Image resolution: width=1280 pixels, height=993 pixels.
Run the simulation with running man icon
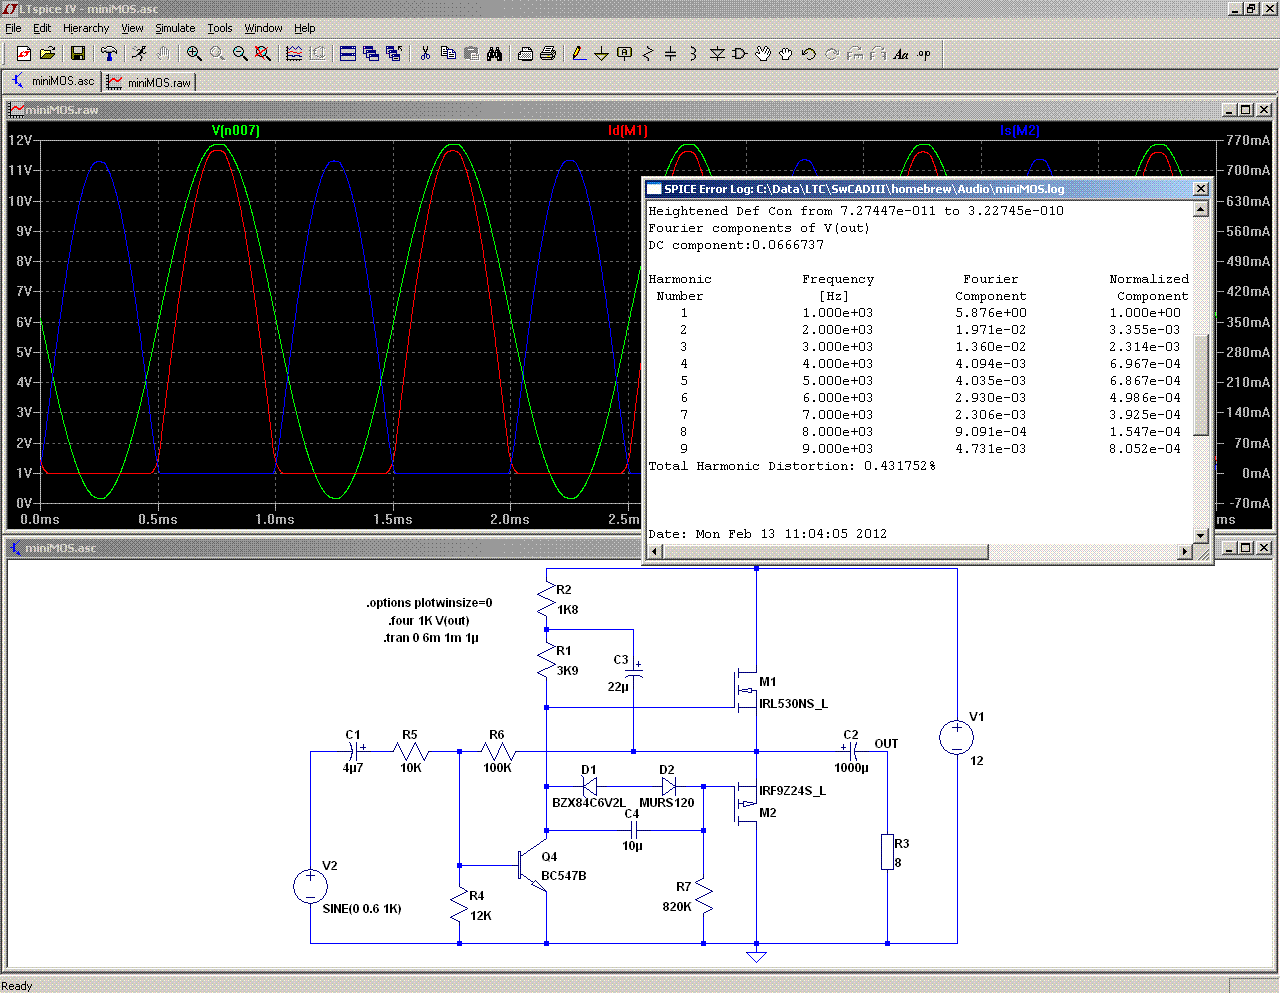[139, 54]
